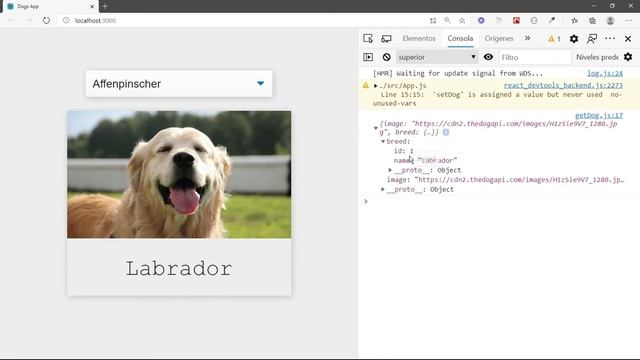The width and height of the screenshot is (640, 360).
Task: Clear the console
Action: pyautogui.click(x=387, y=57)
